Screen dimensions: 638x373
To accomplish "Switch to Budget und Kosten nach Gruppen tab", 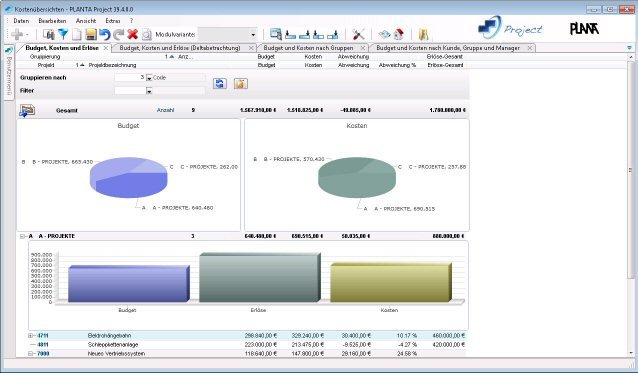I will click(x=308, y=48).
